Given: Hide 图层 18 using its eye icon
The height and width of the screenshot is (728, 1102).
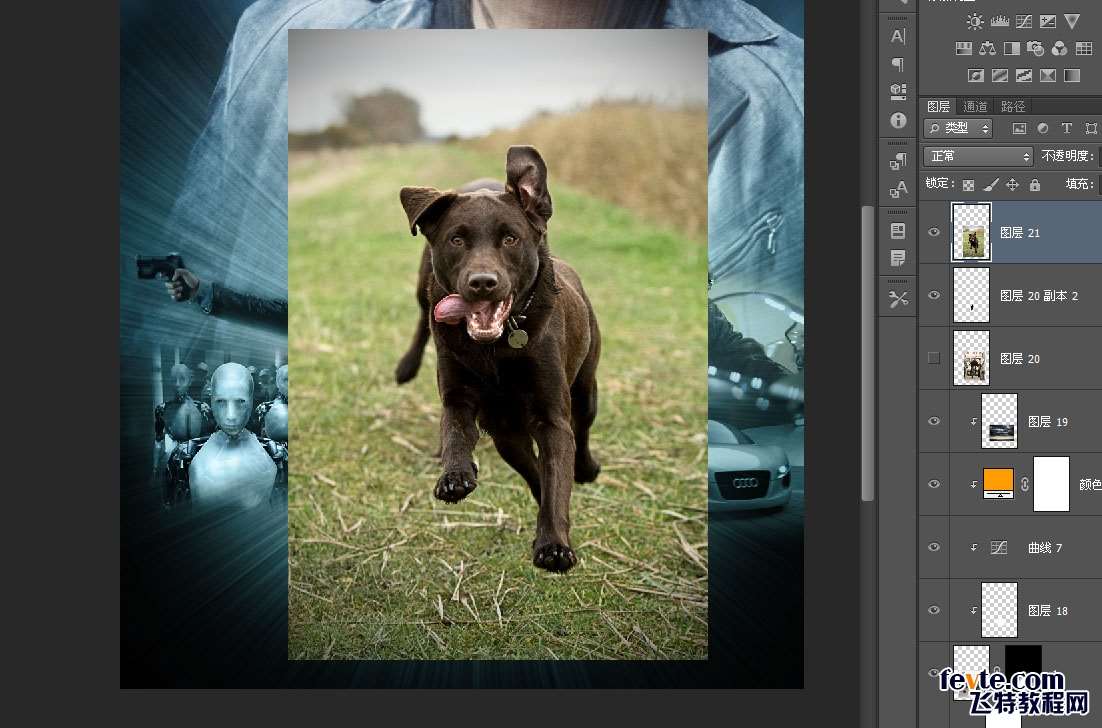Looking at the screenshot, I should pos(934,610).
